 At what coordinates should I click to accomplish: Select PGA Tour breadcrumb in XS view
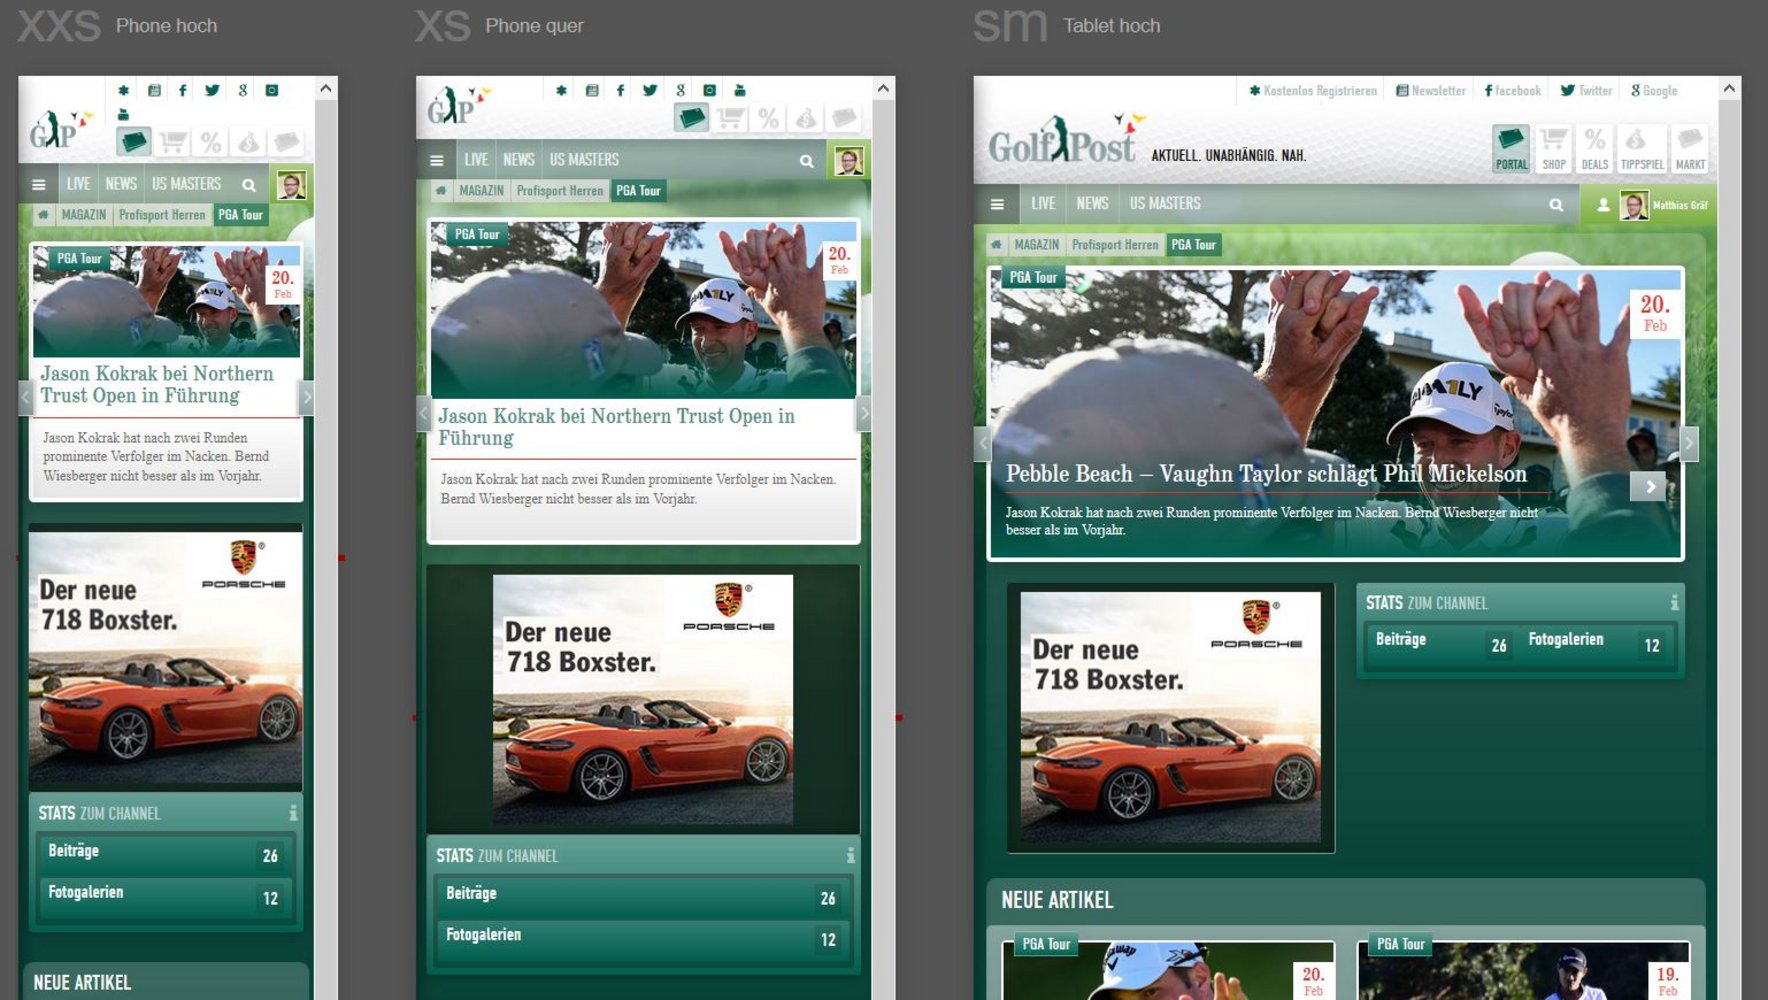tap(638, 191)
